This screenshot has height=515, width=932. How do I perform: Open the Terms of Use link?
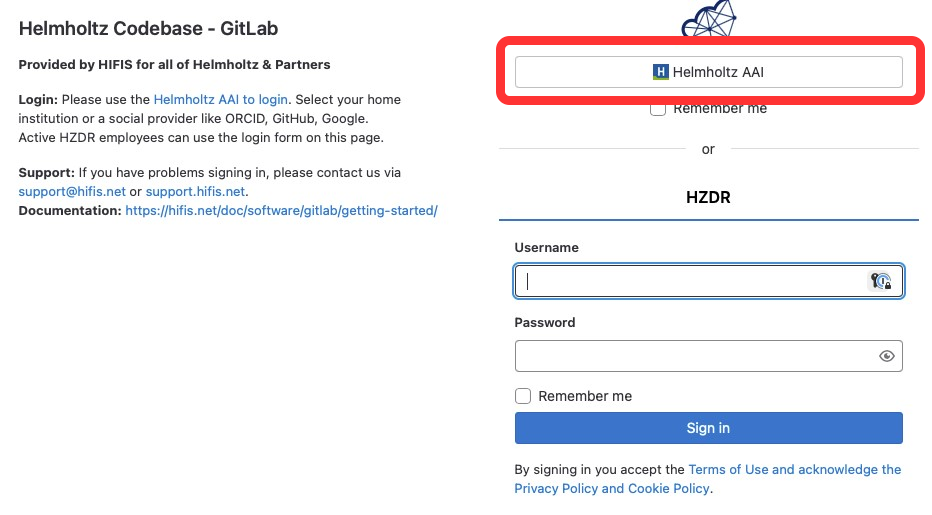pos(728,469)
